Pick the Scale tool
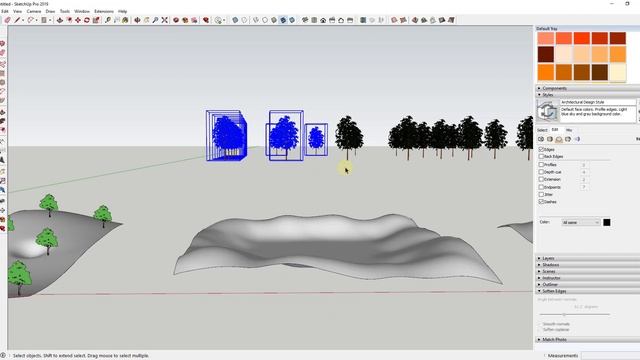 pos(96,20)
